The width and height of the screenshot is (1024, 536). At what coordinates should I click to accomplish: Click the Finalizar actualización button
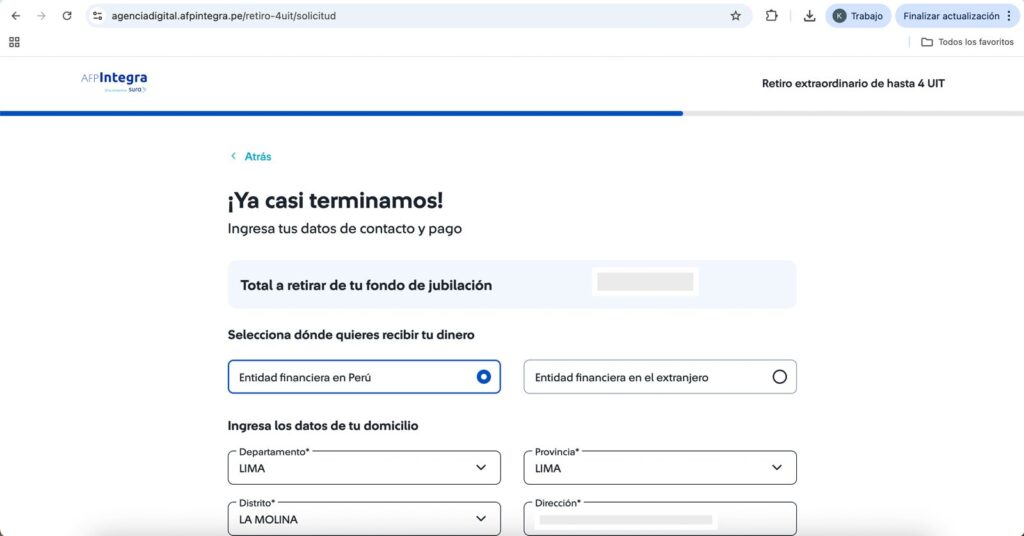point(957,16)
